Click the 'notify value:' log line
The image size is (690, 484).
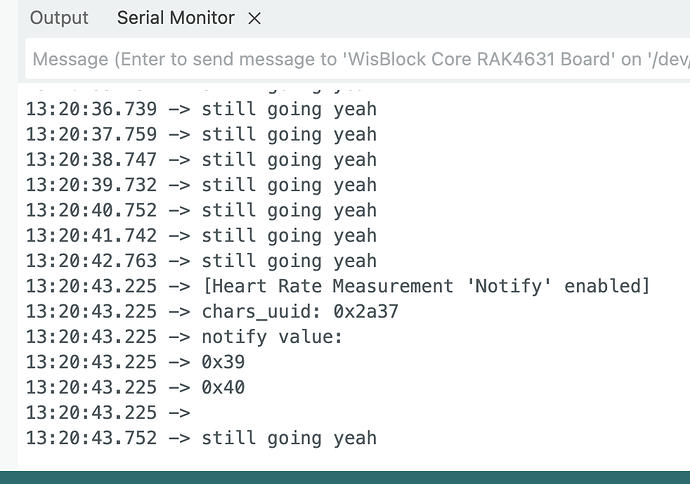[x=184, y=337]
